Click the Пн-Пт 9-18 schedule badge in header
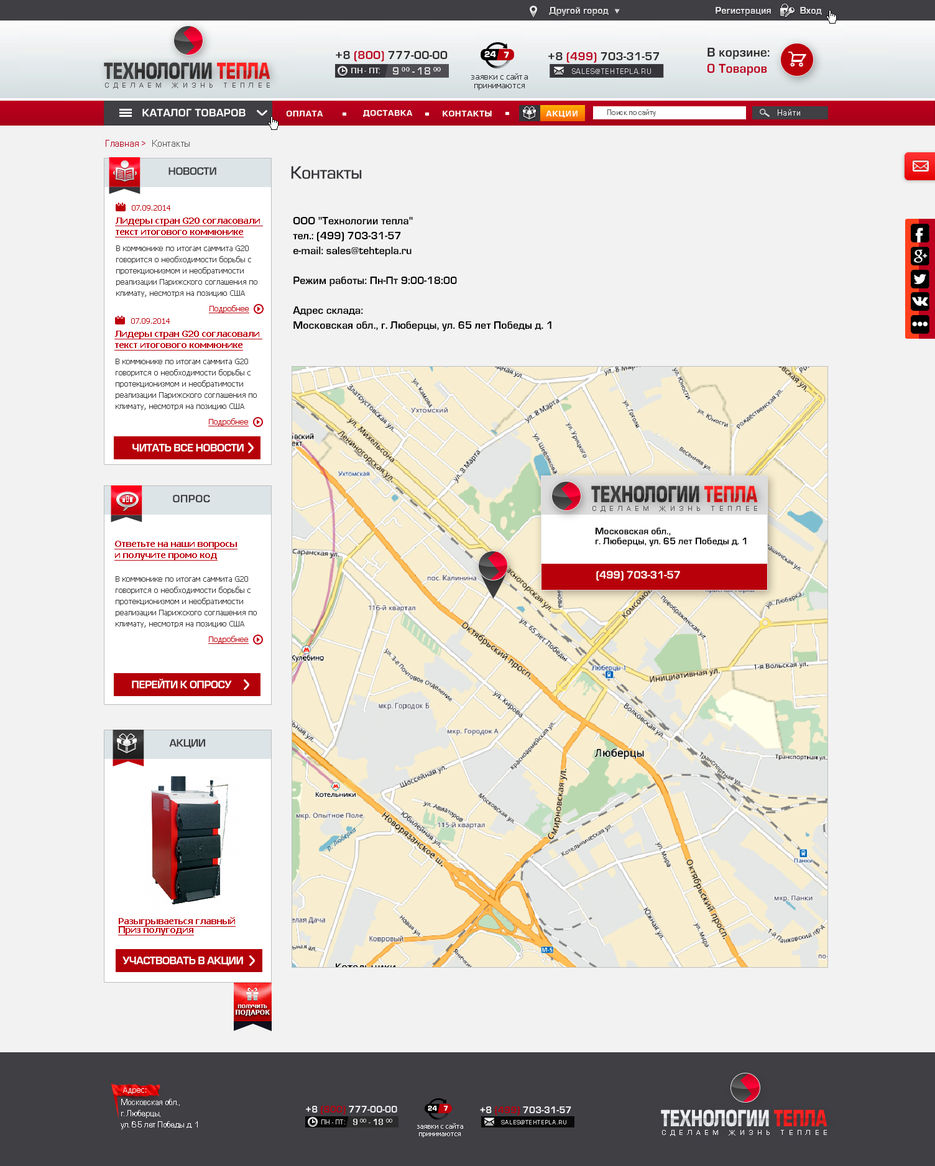Screen dimensions: 935x1166 391,71
